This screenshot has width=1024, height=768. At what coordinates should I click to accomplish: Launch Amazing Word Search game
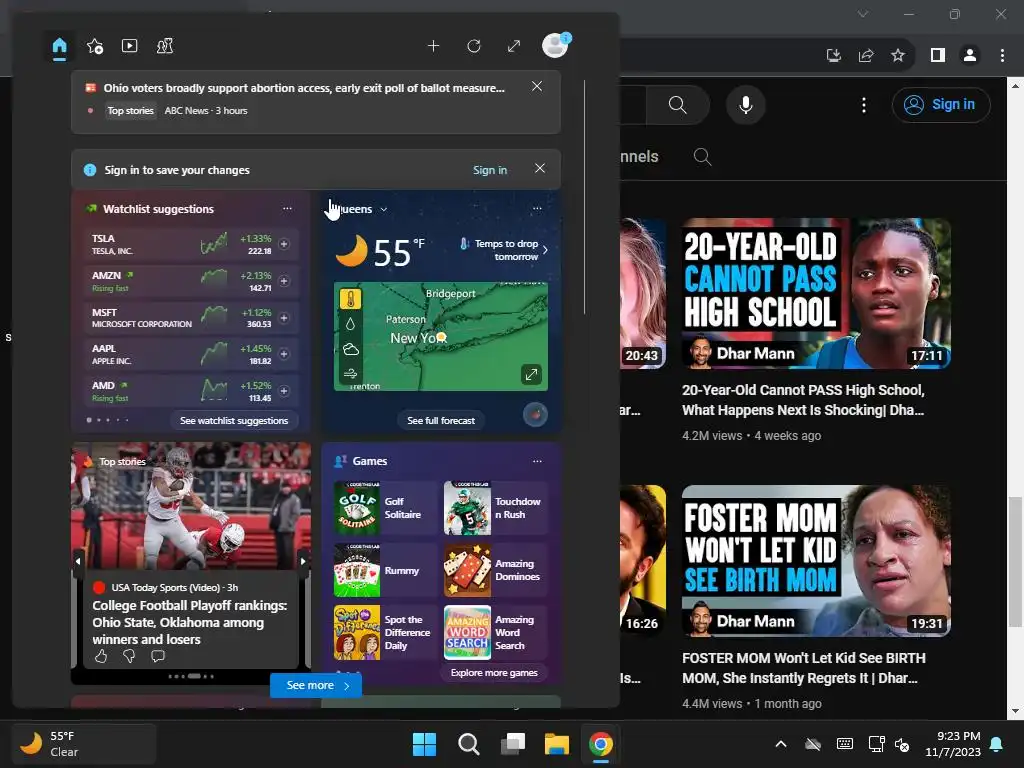pos(495,632)
